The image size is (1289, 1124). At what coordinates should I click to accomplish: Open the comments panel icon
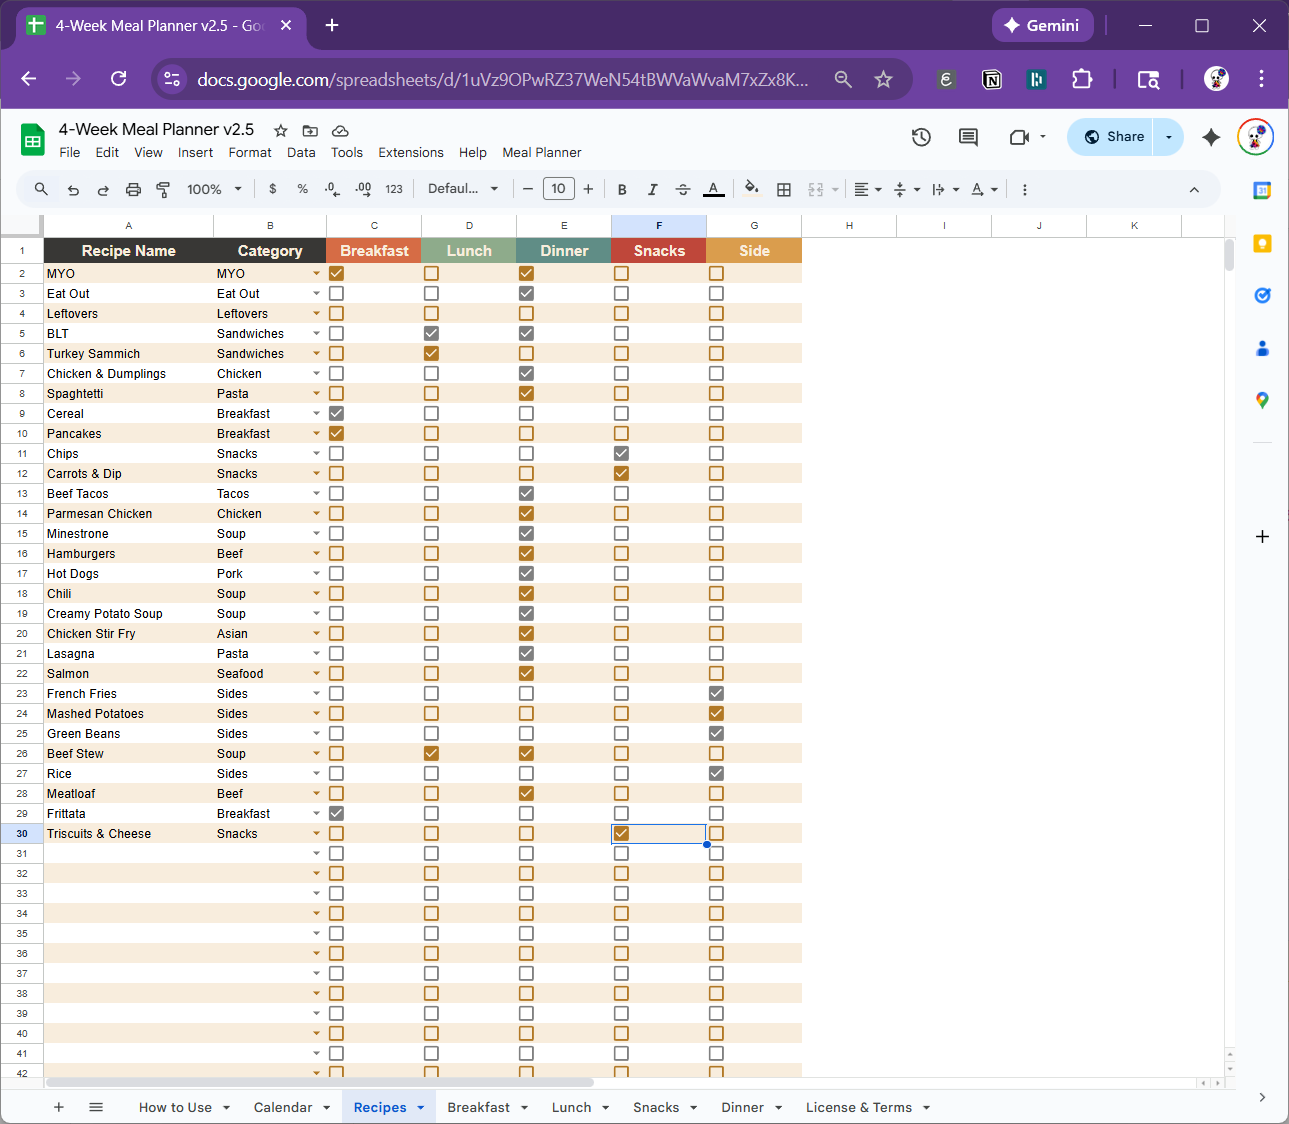pyautogui.click(x=967, y=137)
